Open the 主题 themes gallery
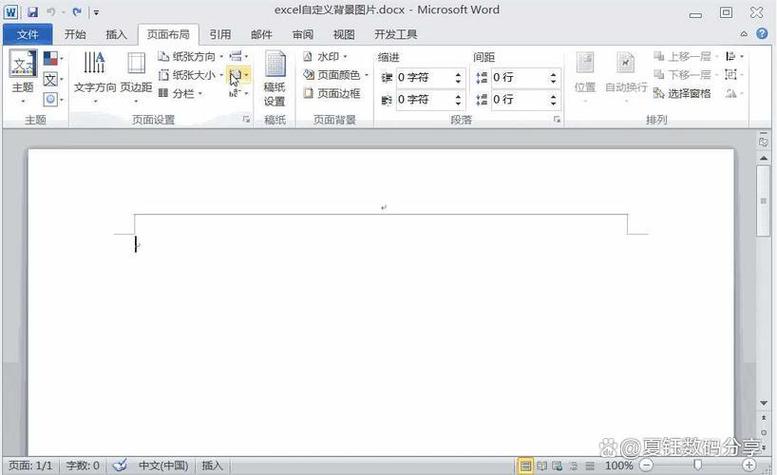The width and height of the screenshot is (777, 475). [x=23, y=77]
